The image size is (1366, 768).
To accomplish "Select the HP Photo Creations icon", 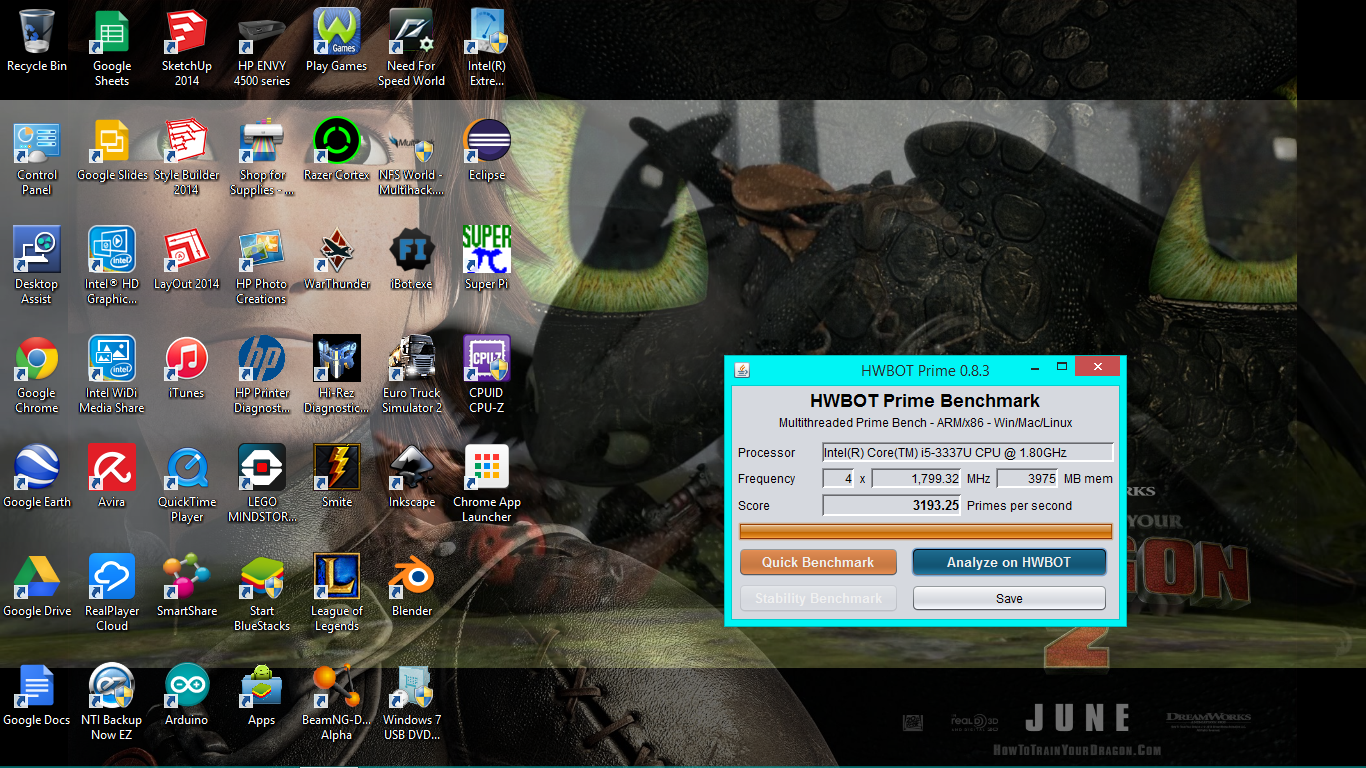I will 262,250.
